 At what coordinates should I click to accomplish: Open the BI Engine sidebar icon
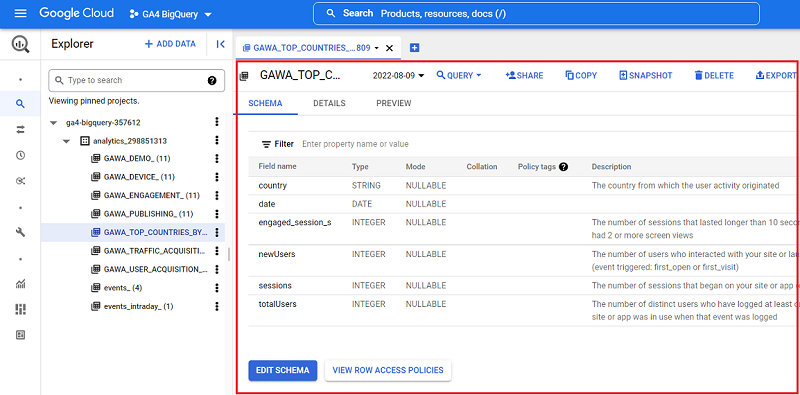(x=20, y=309)
